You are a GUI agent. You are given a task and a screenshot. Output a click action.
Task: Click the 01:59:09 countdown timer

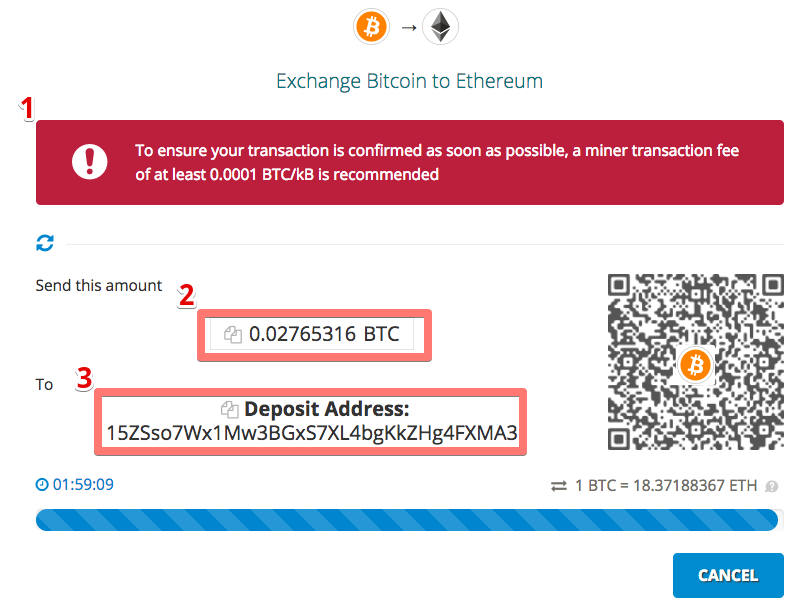point(83,484)
